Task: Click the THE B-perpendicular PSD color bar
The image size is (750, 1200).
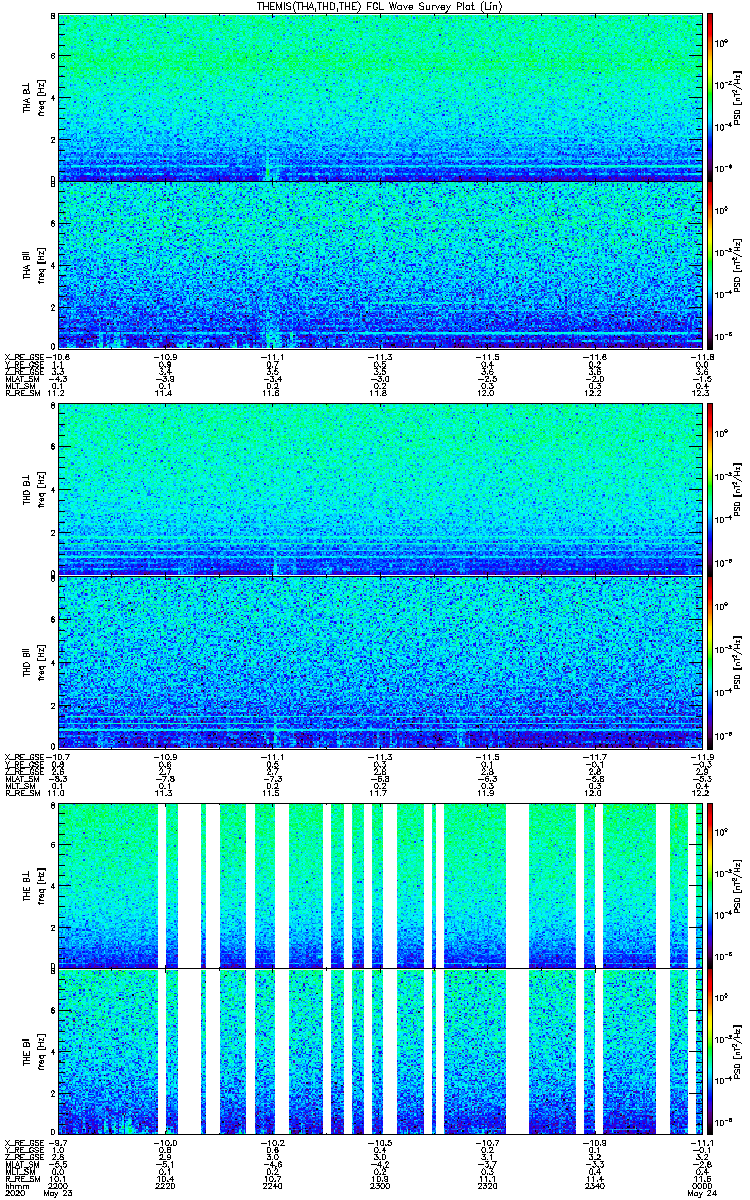Action: (x=711, y=885)
